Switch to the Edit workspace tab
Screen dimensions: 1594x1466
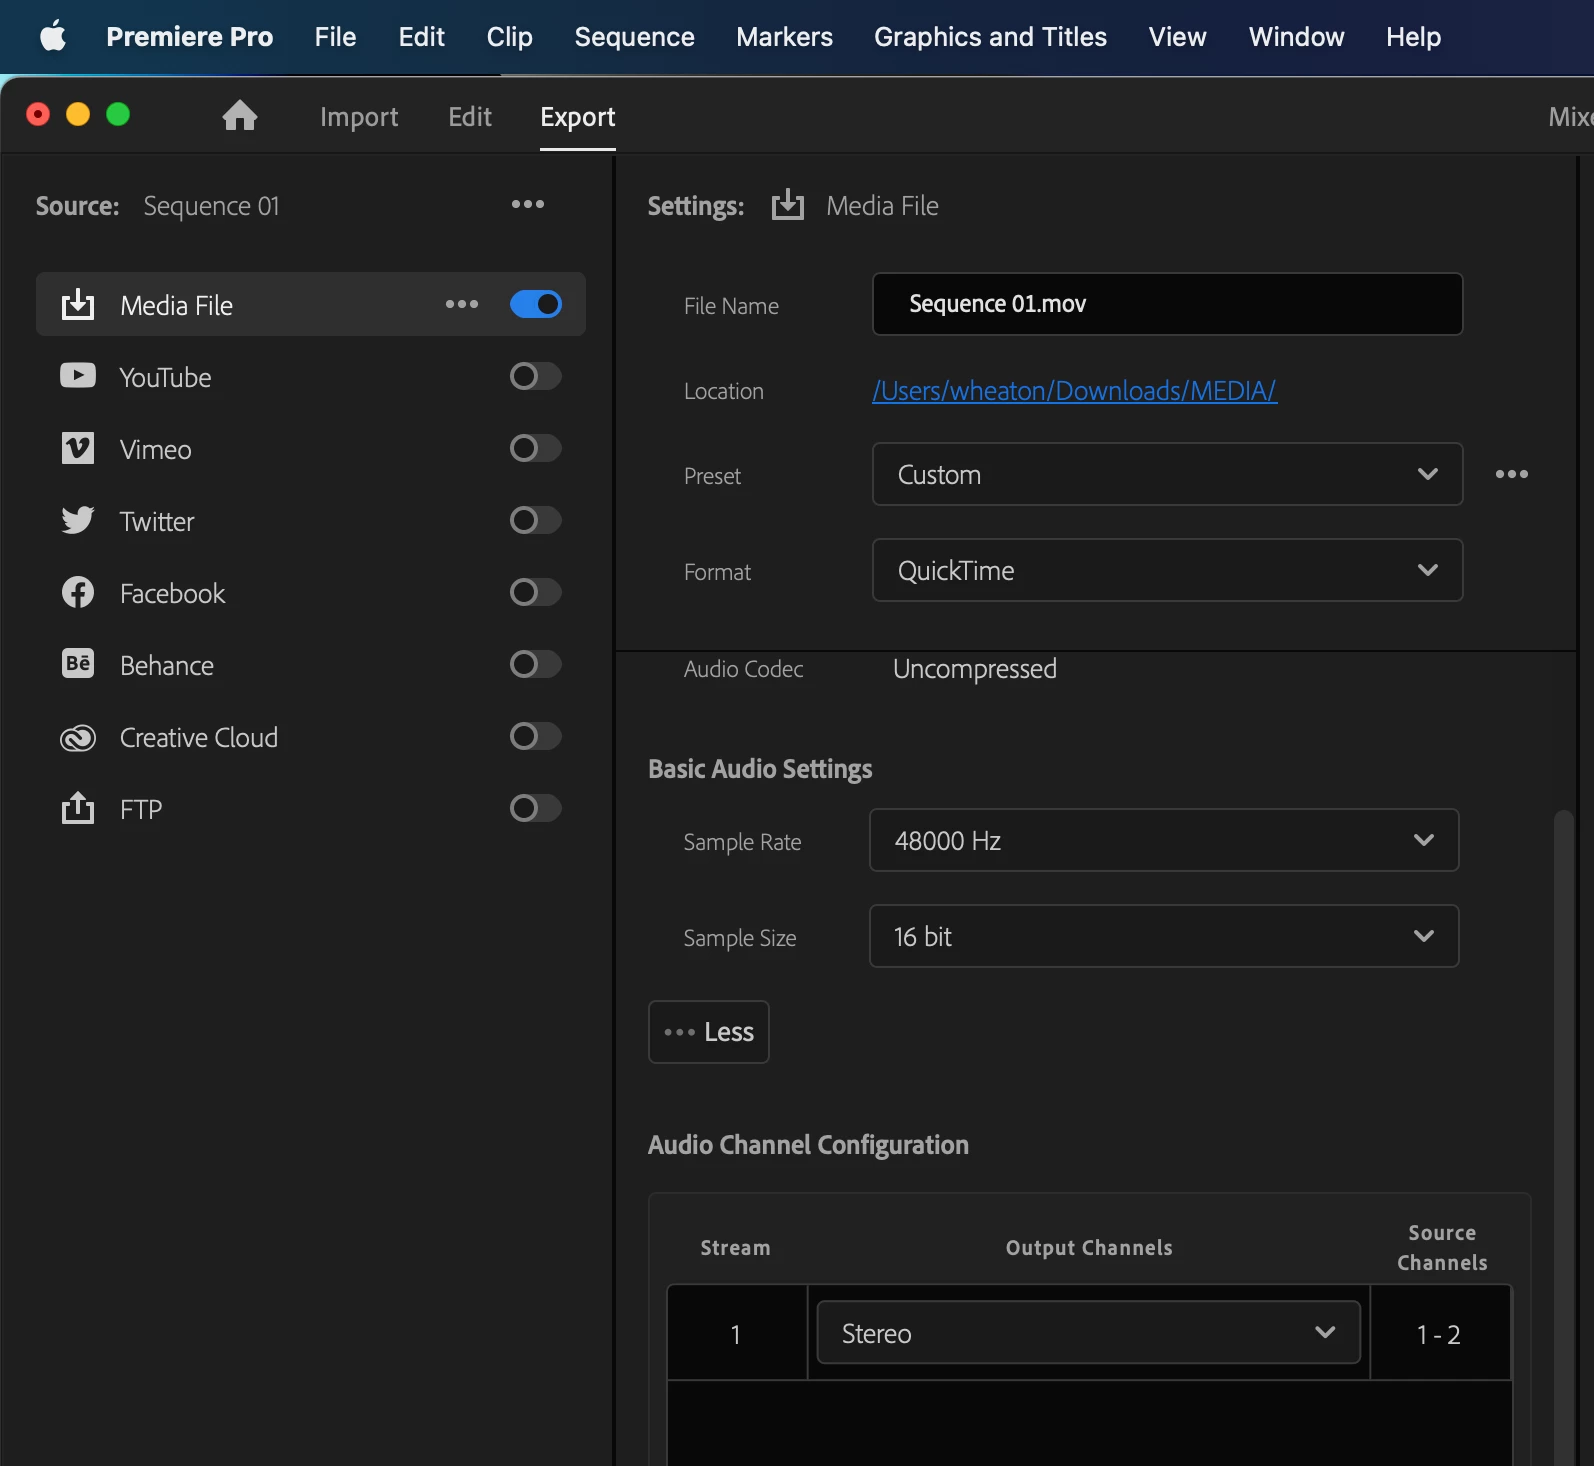[x=470, y=117]
